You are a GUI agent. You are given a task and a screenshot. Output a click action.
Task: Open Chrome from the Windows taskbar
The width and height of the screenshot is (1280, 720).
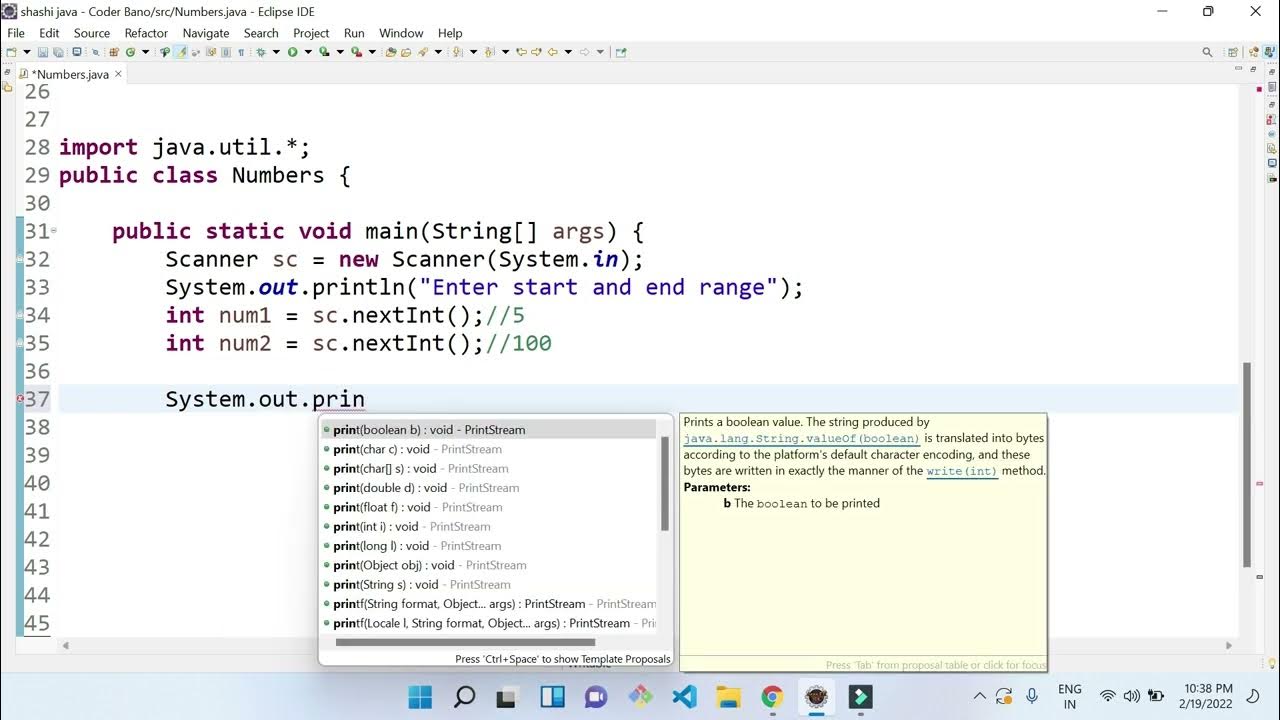(772, 696)
